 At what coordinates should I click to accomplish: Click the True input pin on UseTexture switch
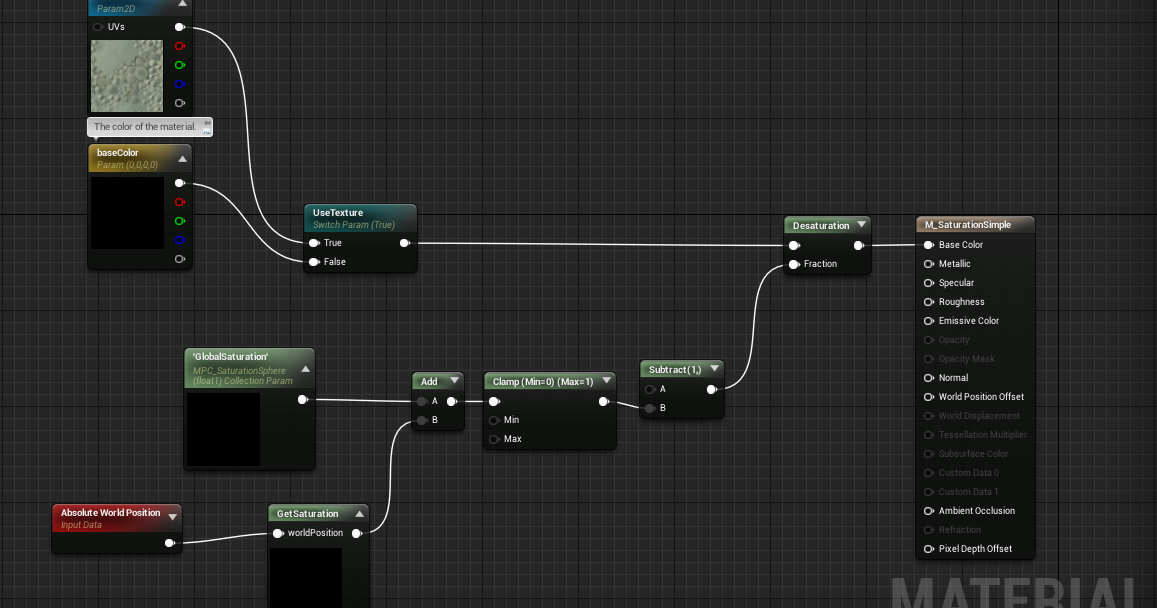point(313,242)
